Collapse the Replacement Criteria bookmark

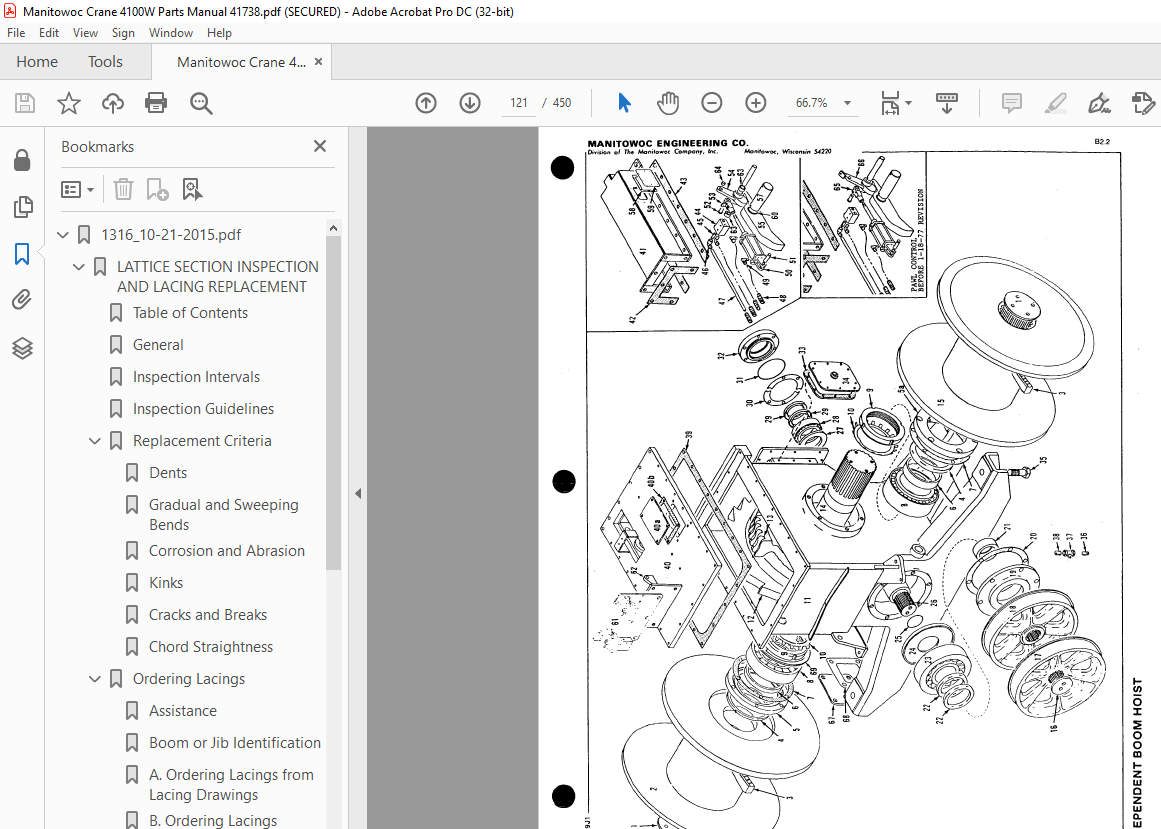95,440
